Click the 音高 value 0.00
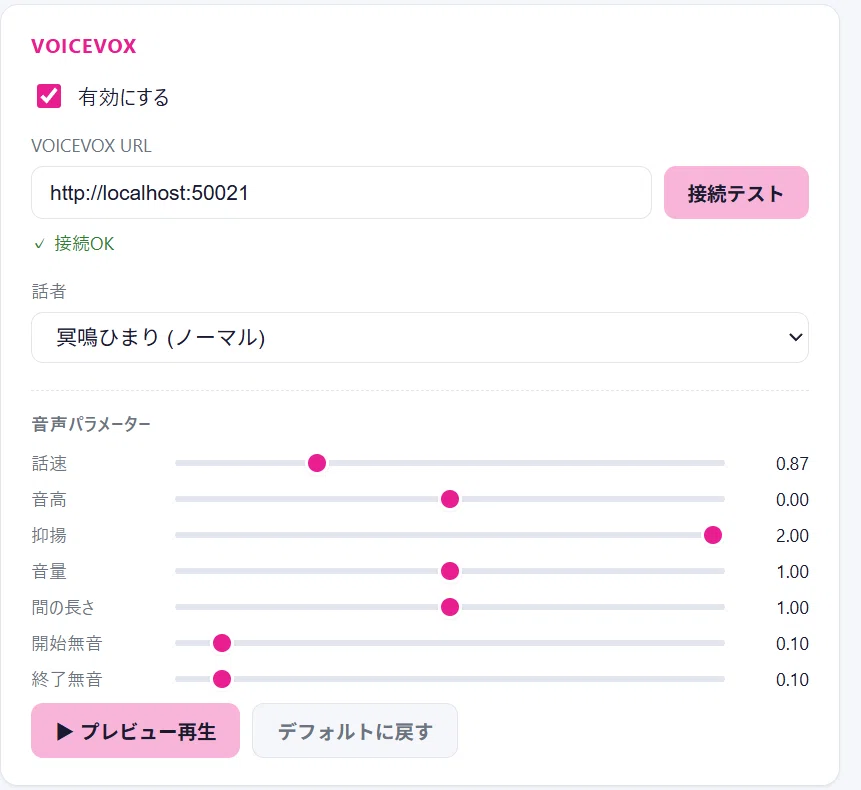 click(x=792, y=500)
